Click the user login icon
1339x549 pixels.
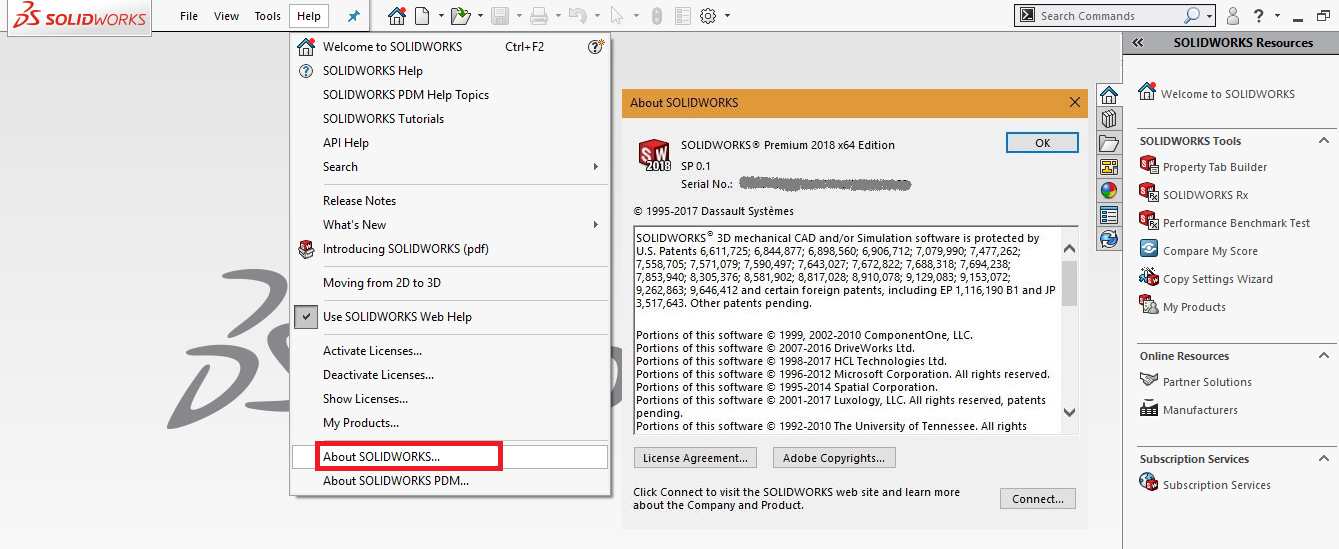click(x=1232, y=16)
